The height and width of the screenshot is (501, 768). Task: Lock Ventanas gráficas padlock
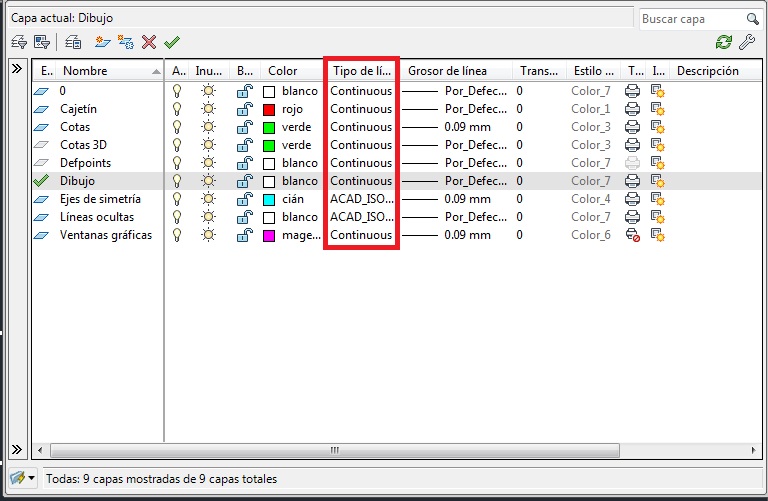click(x=245, y=236)
